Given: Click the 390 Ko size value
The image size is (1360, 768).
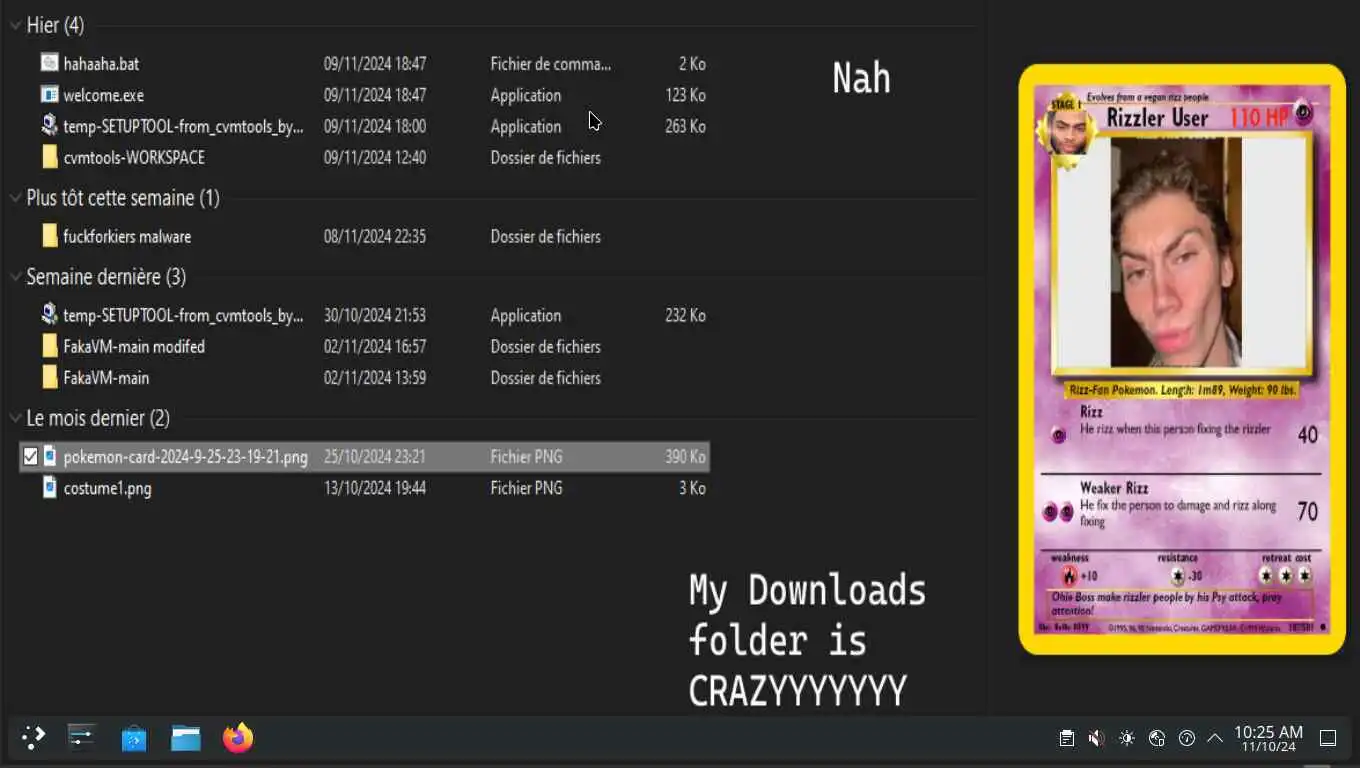Looking at the screenshot, I should pos(685,457).
